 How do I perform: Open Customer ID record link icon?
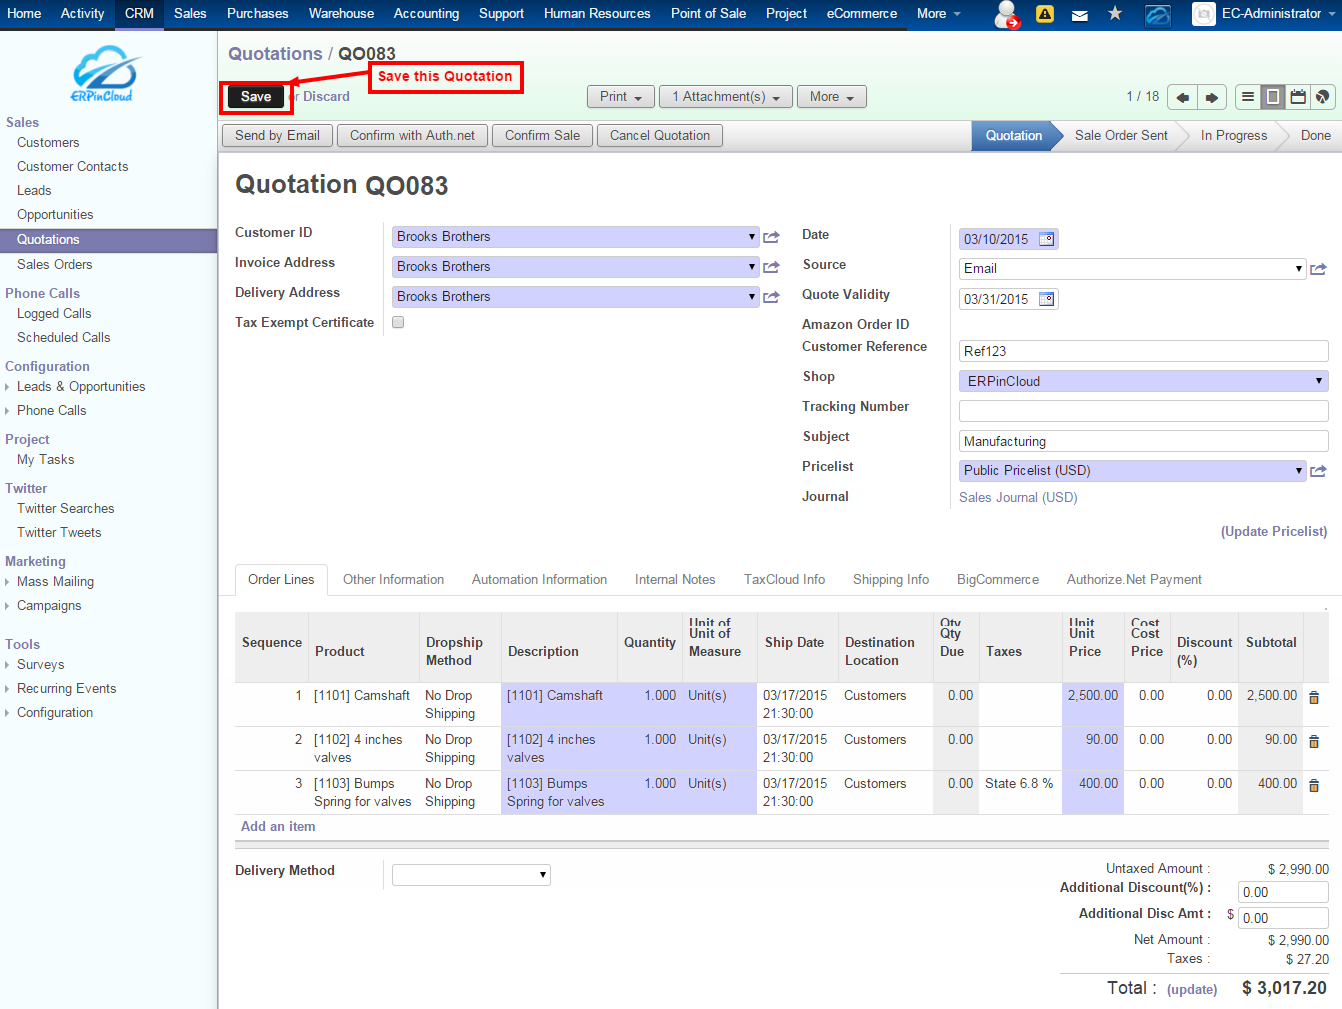(x=771, y=237)
